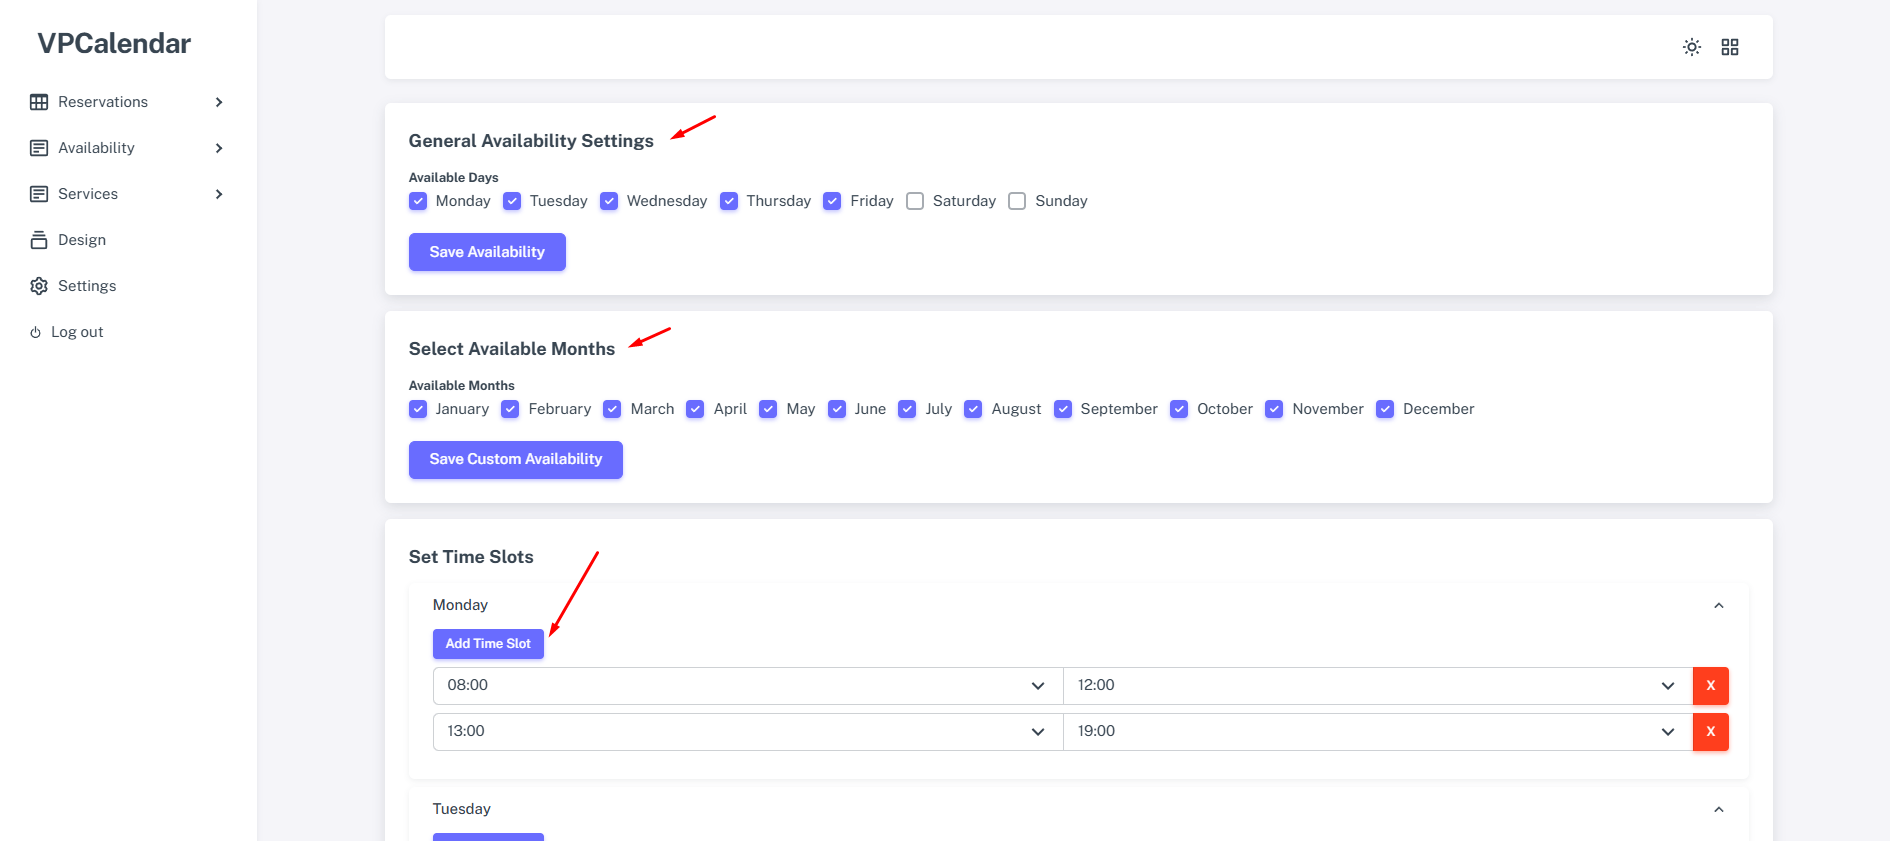Open Settings via the gear icon
Screen dimensions: 1890x841
pos(39,286)
